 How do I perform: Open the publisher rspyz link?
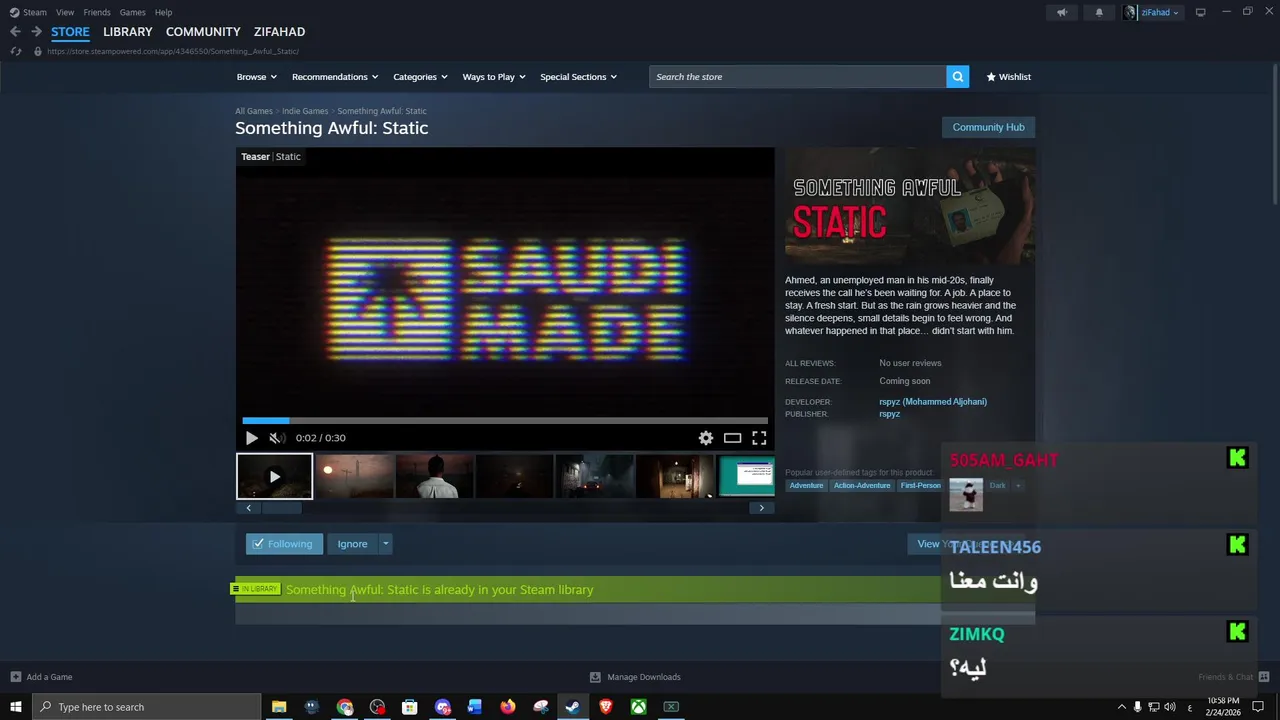point(890,414)
